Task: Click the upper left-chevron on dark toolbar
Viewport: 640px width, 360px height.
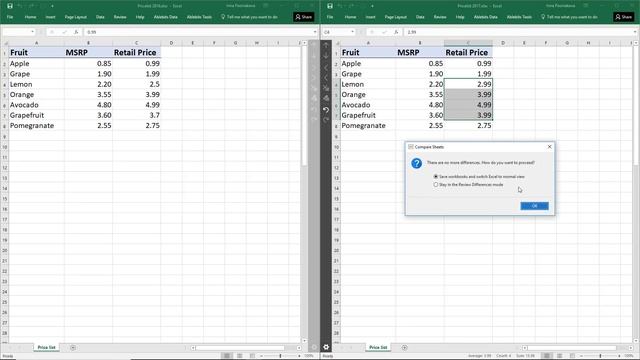Action: [326, 67]
